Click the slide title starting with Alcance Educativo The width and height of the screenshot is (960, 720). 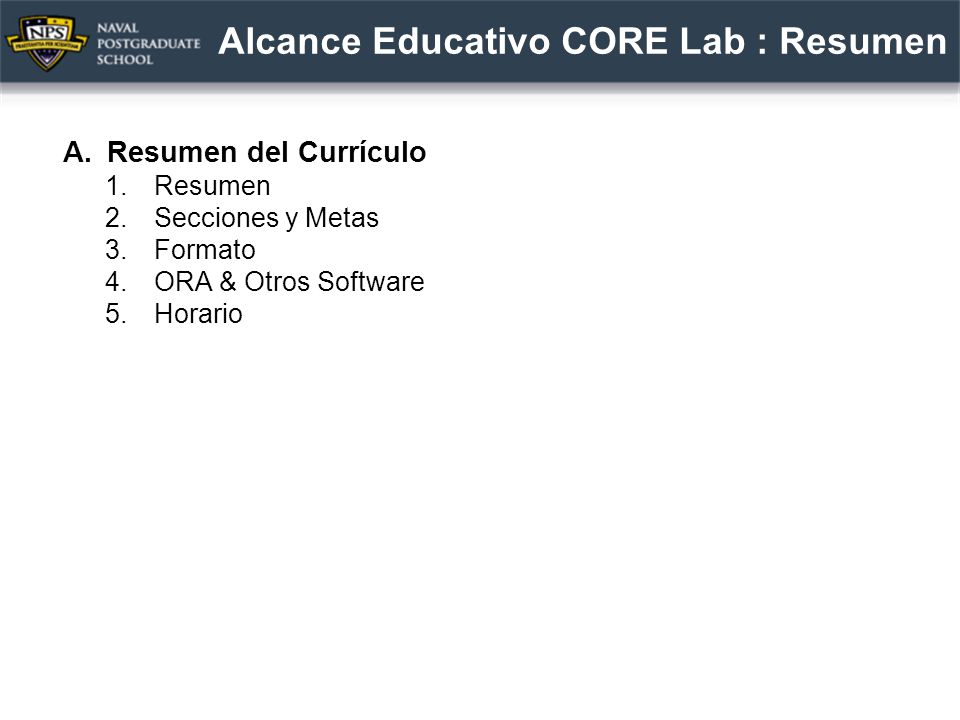582,41
